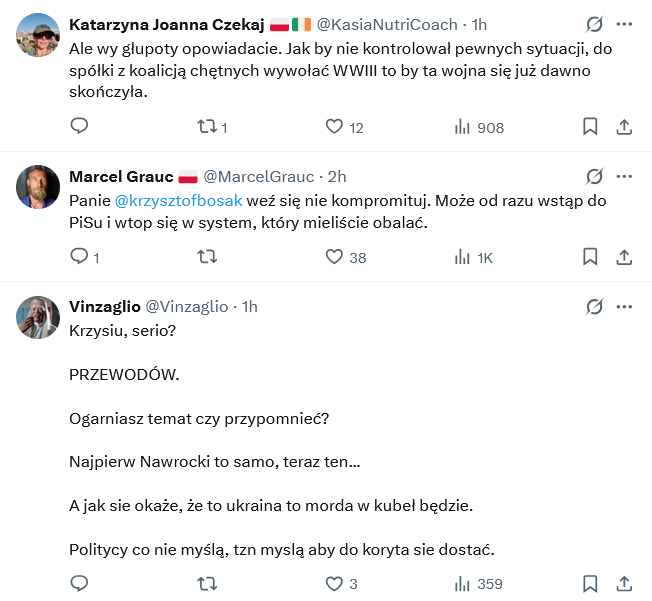
Task: Open more options on Vinzaglio's tweet
Action: tap(624, 307)
